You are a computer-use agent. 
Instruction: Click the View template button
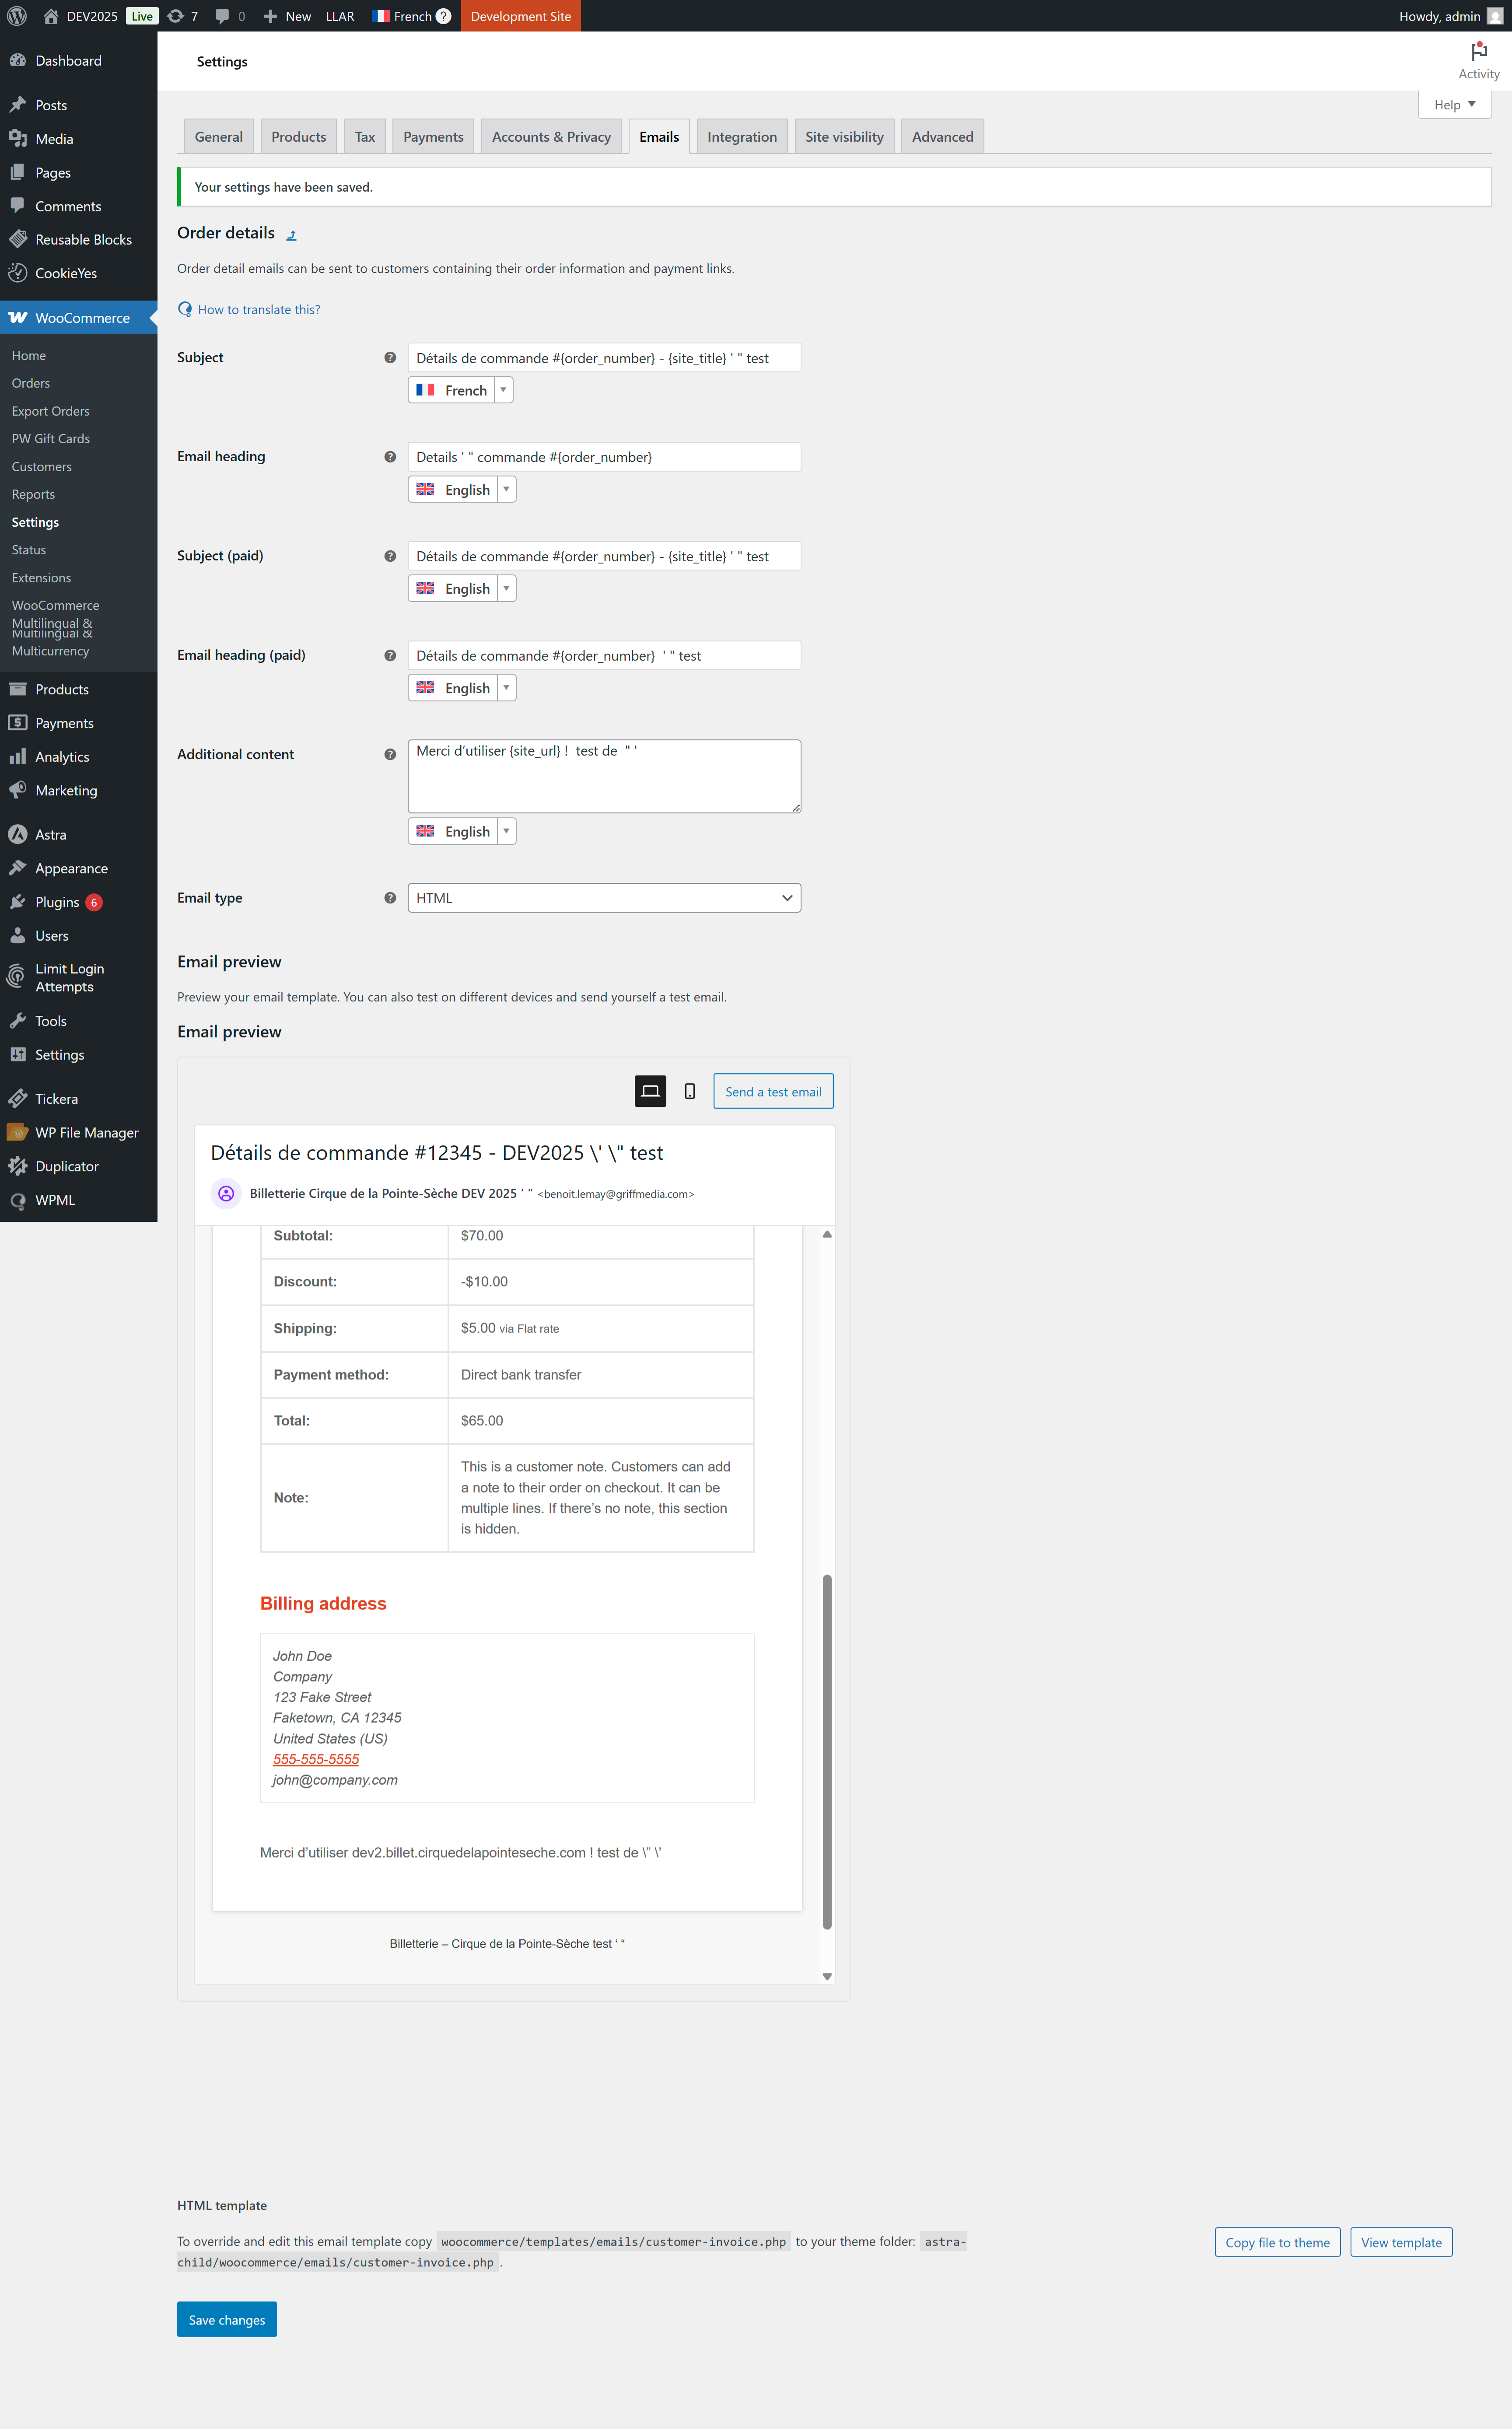[x=1401, y=2242]
